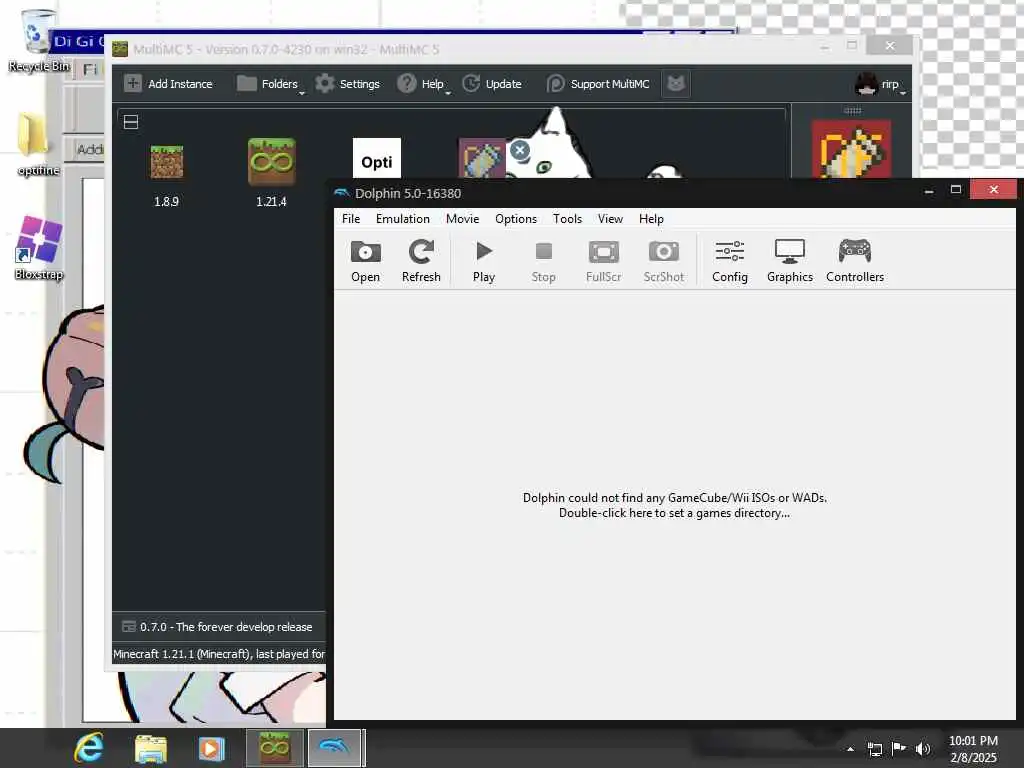Image resolution: width=1024 pixels, height=768 pixels.
Task: Select the Opti instance icon
Action: pyautogui.click(x=377, y=157)
